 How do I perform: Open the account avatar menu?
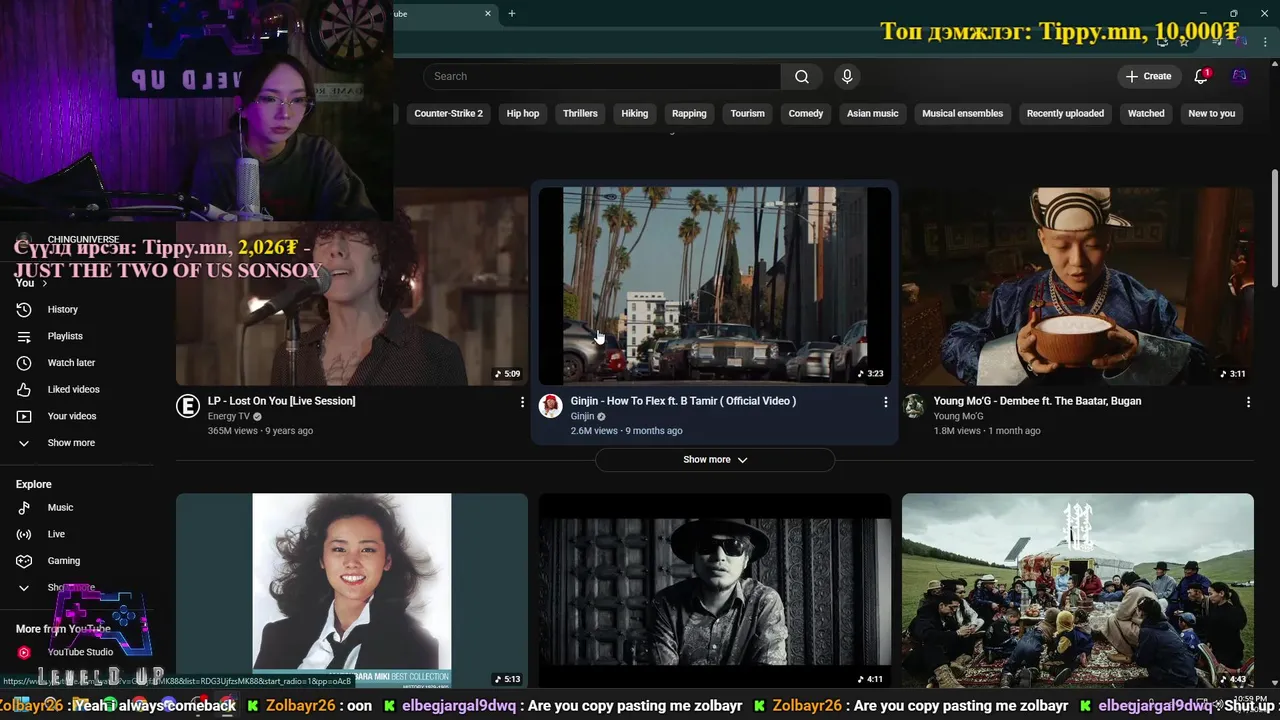(x=1240, y=76)
